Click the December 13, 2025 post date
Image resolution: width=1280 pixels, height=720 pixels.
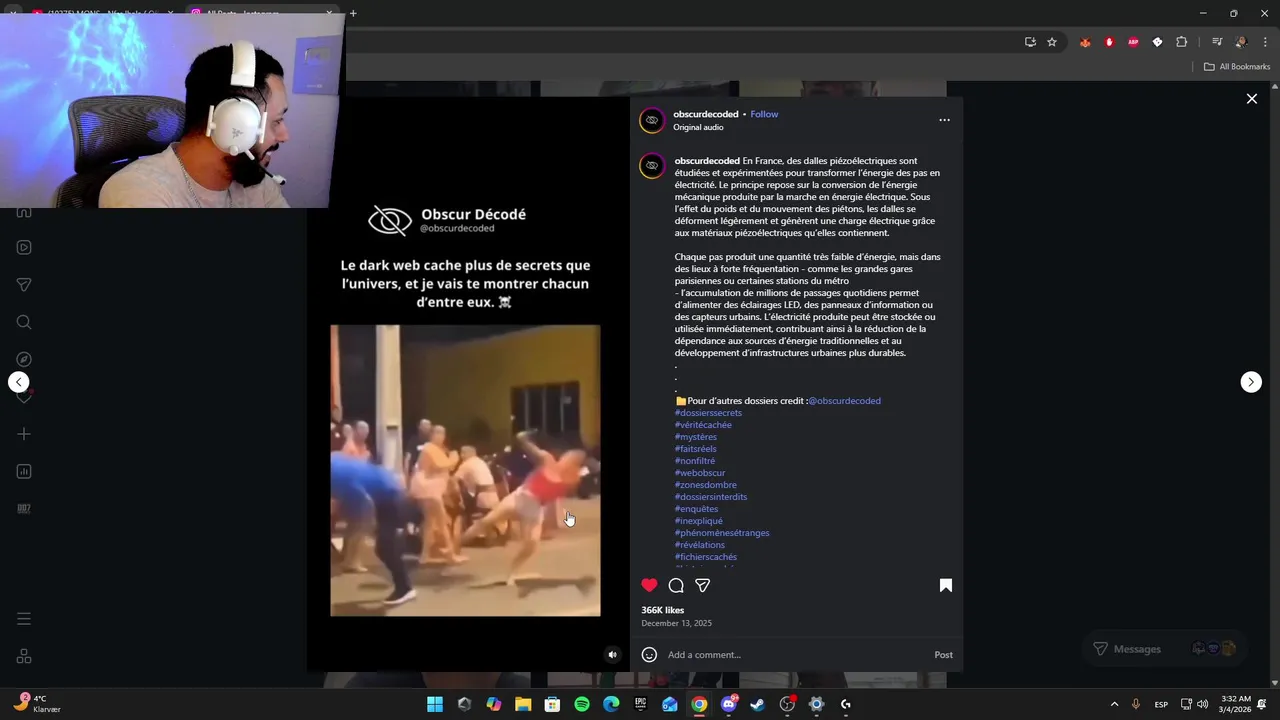(x=677, y=623)
